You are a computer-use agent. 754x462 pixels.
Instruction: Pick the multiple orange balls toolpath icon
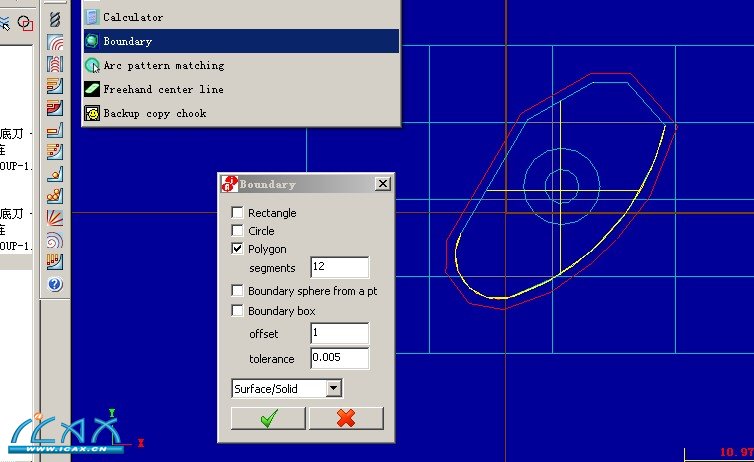point(55,196)
